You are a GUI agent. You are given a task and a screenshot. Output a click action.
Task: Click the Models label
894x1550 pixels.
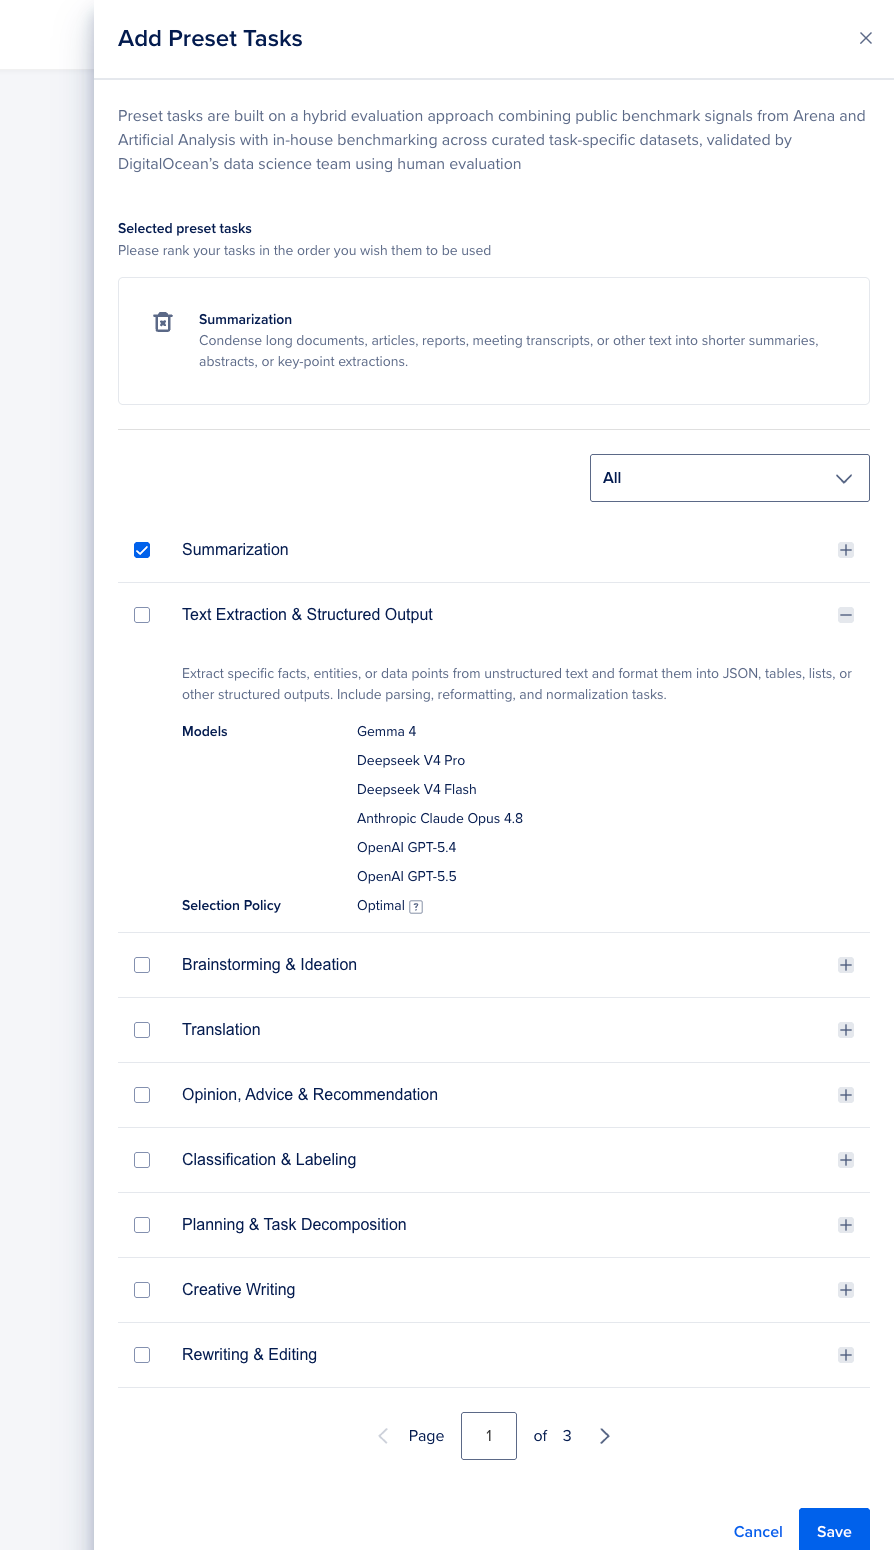[205, 732]
